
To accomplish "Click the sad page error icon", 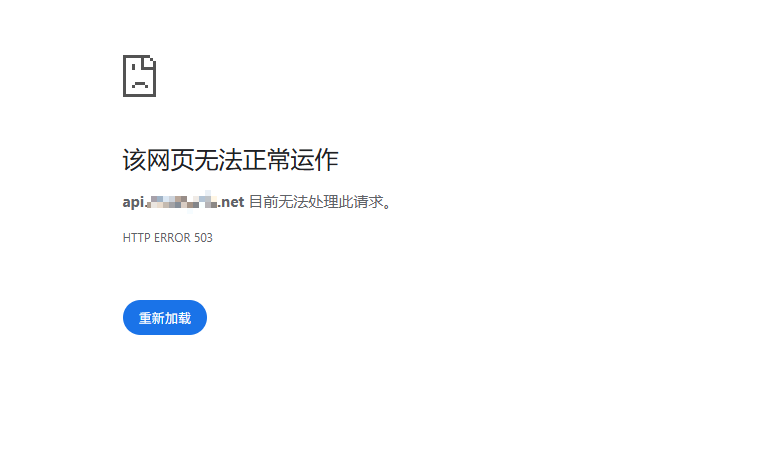I will pos(139,76).
